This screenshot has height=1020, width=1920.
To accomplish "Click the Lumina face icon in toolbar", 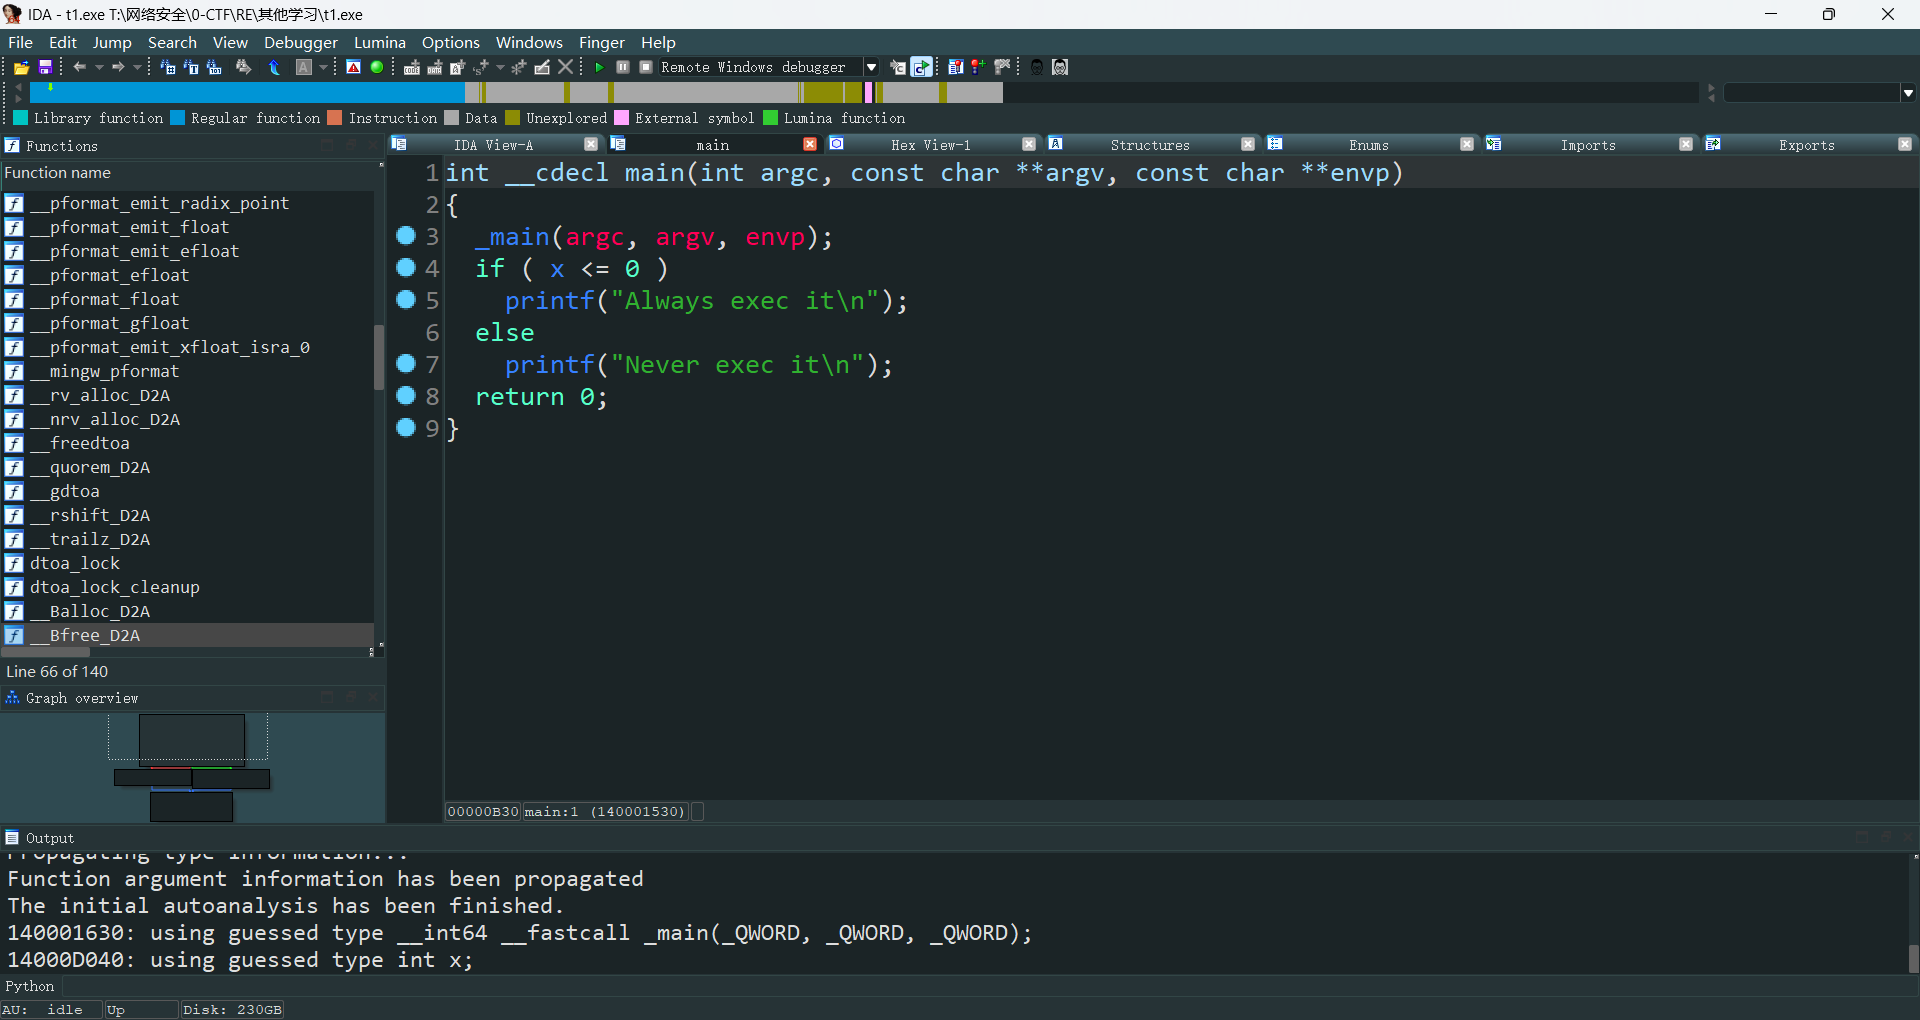I will point(1037,67).
